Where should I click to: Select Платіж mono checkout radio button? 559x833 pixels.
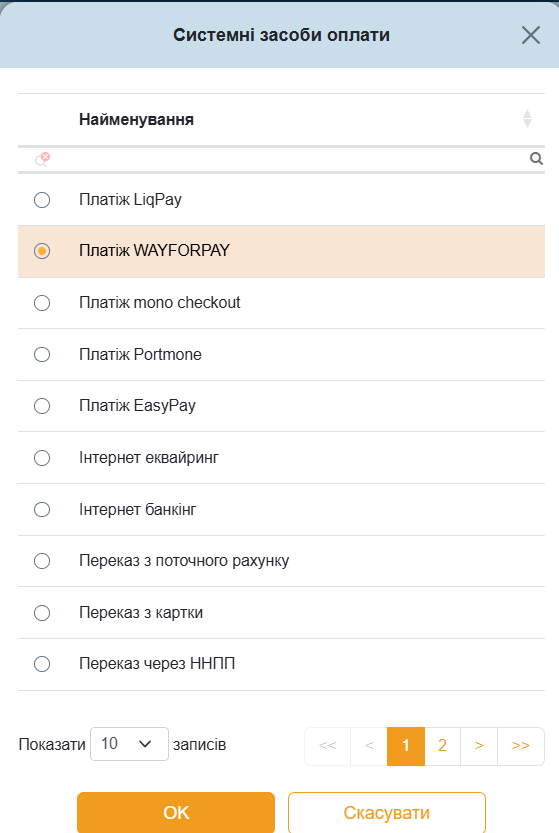(x=42, y=303)
